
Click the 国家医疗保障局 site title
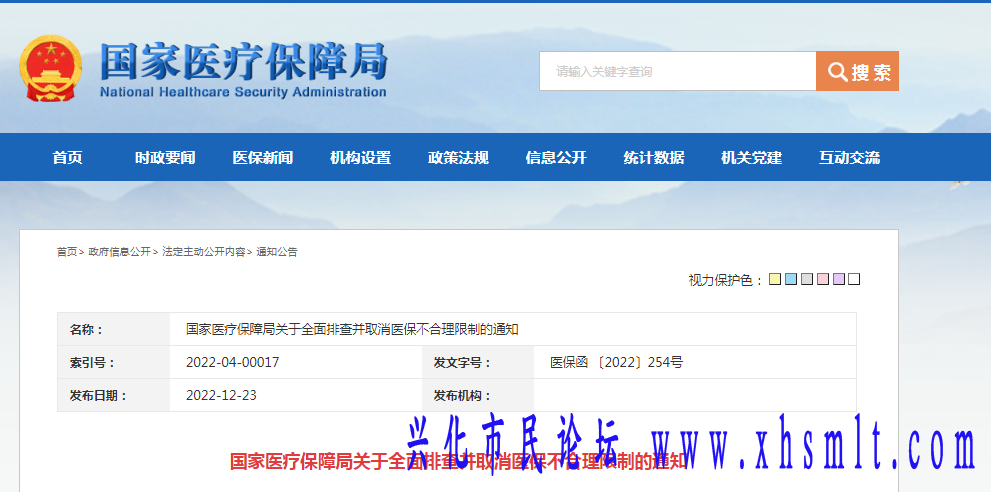[x=243, y=62]
